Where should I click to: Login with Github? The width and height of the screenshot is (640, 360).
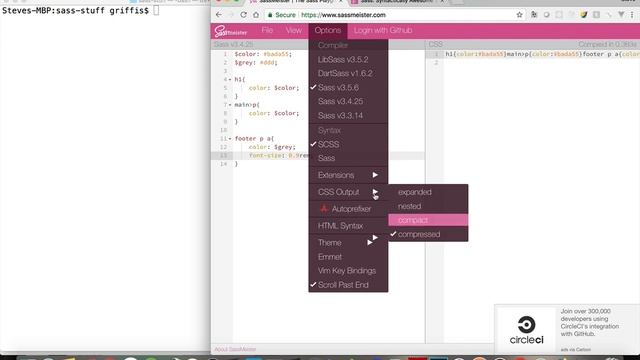click(383, 30)
